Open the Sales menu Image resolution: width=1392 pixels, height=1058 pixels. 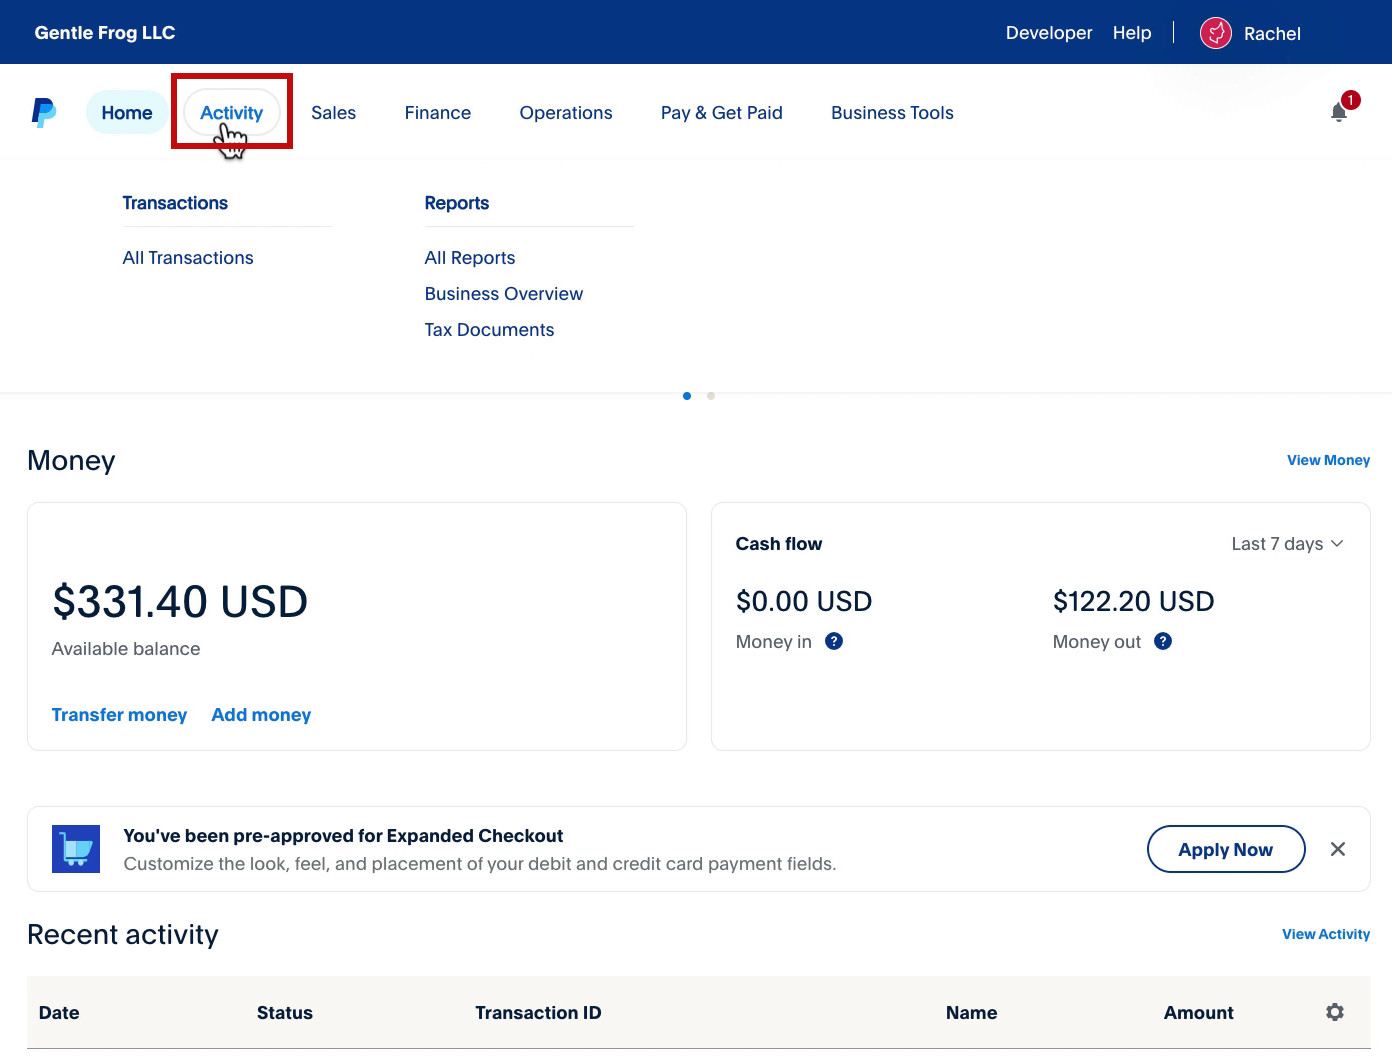coord(333,113)
